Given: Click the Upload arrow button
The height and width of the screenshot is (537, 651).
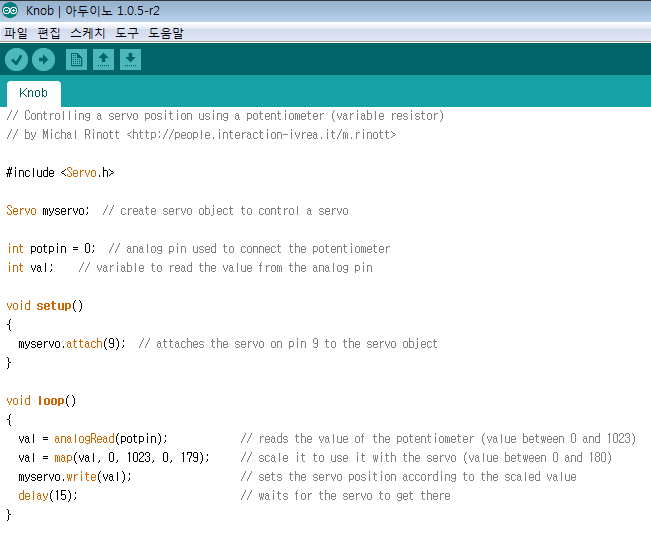Looking at the screenshot, I should pyautogui.click(x=43, y=60).
